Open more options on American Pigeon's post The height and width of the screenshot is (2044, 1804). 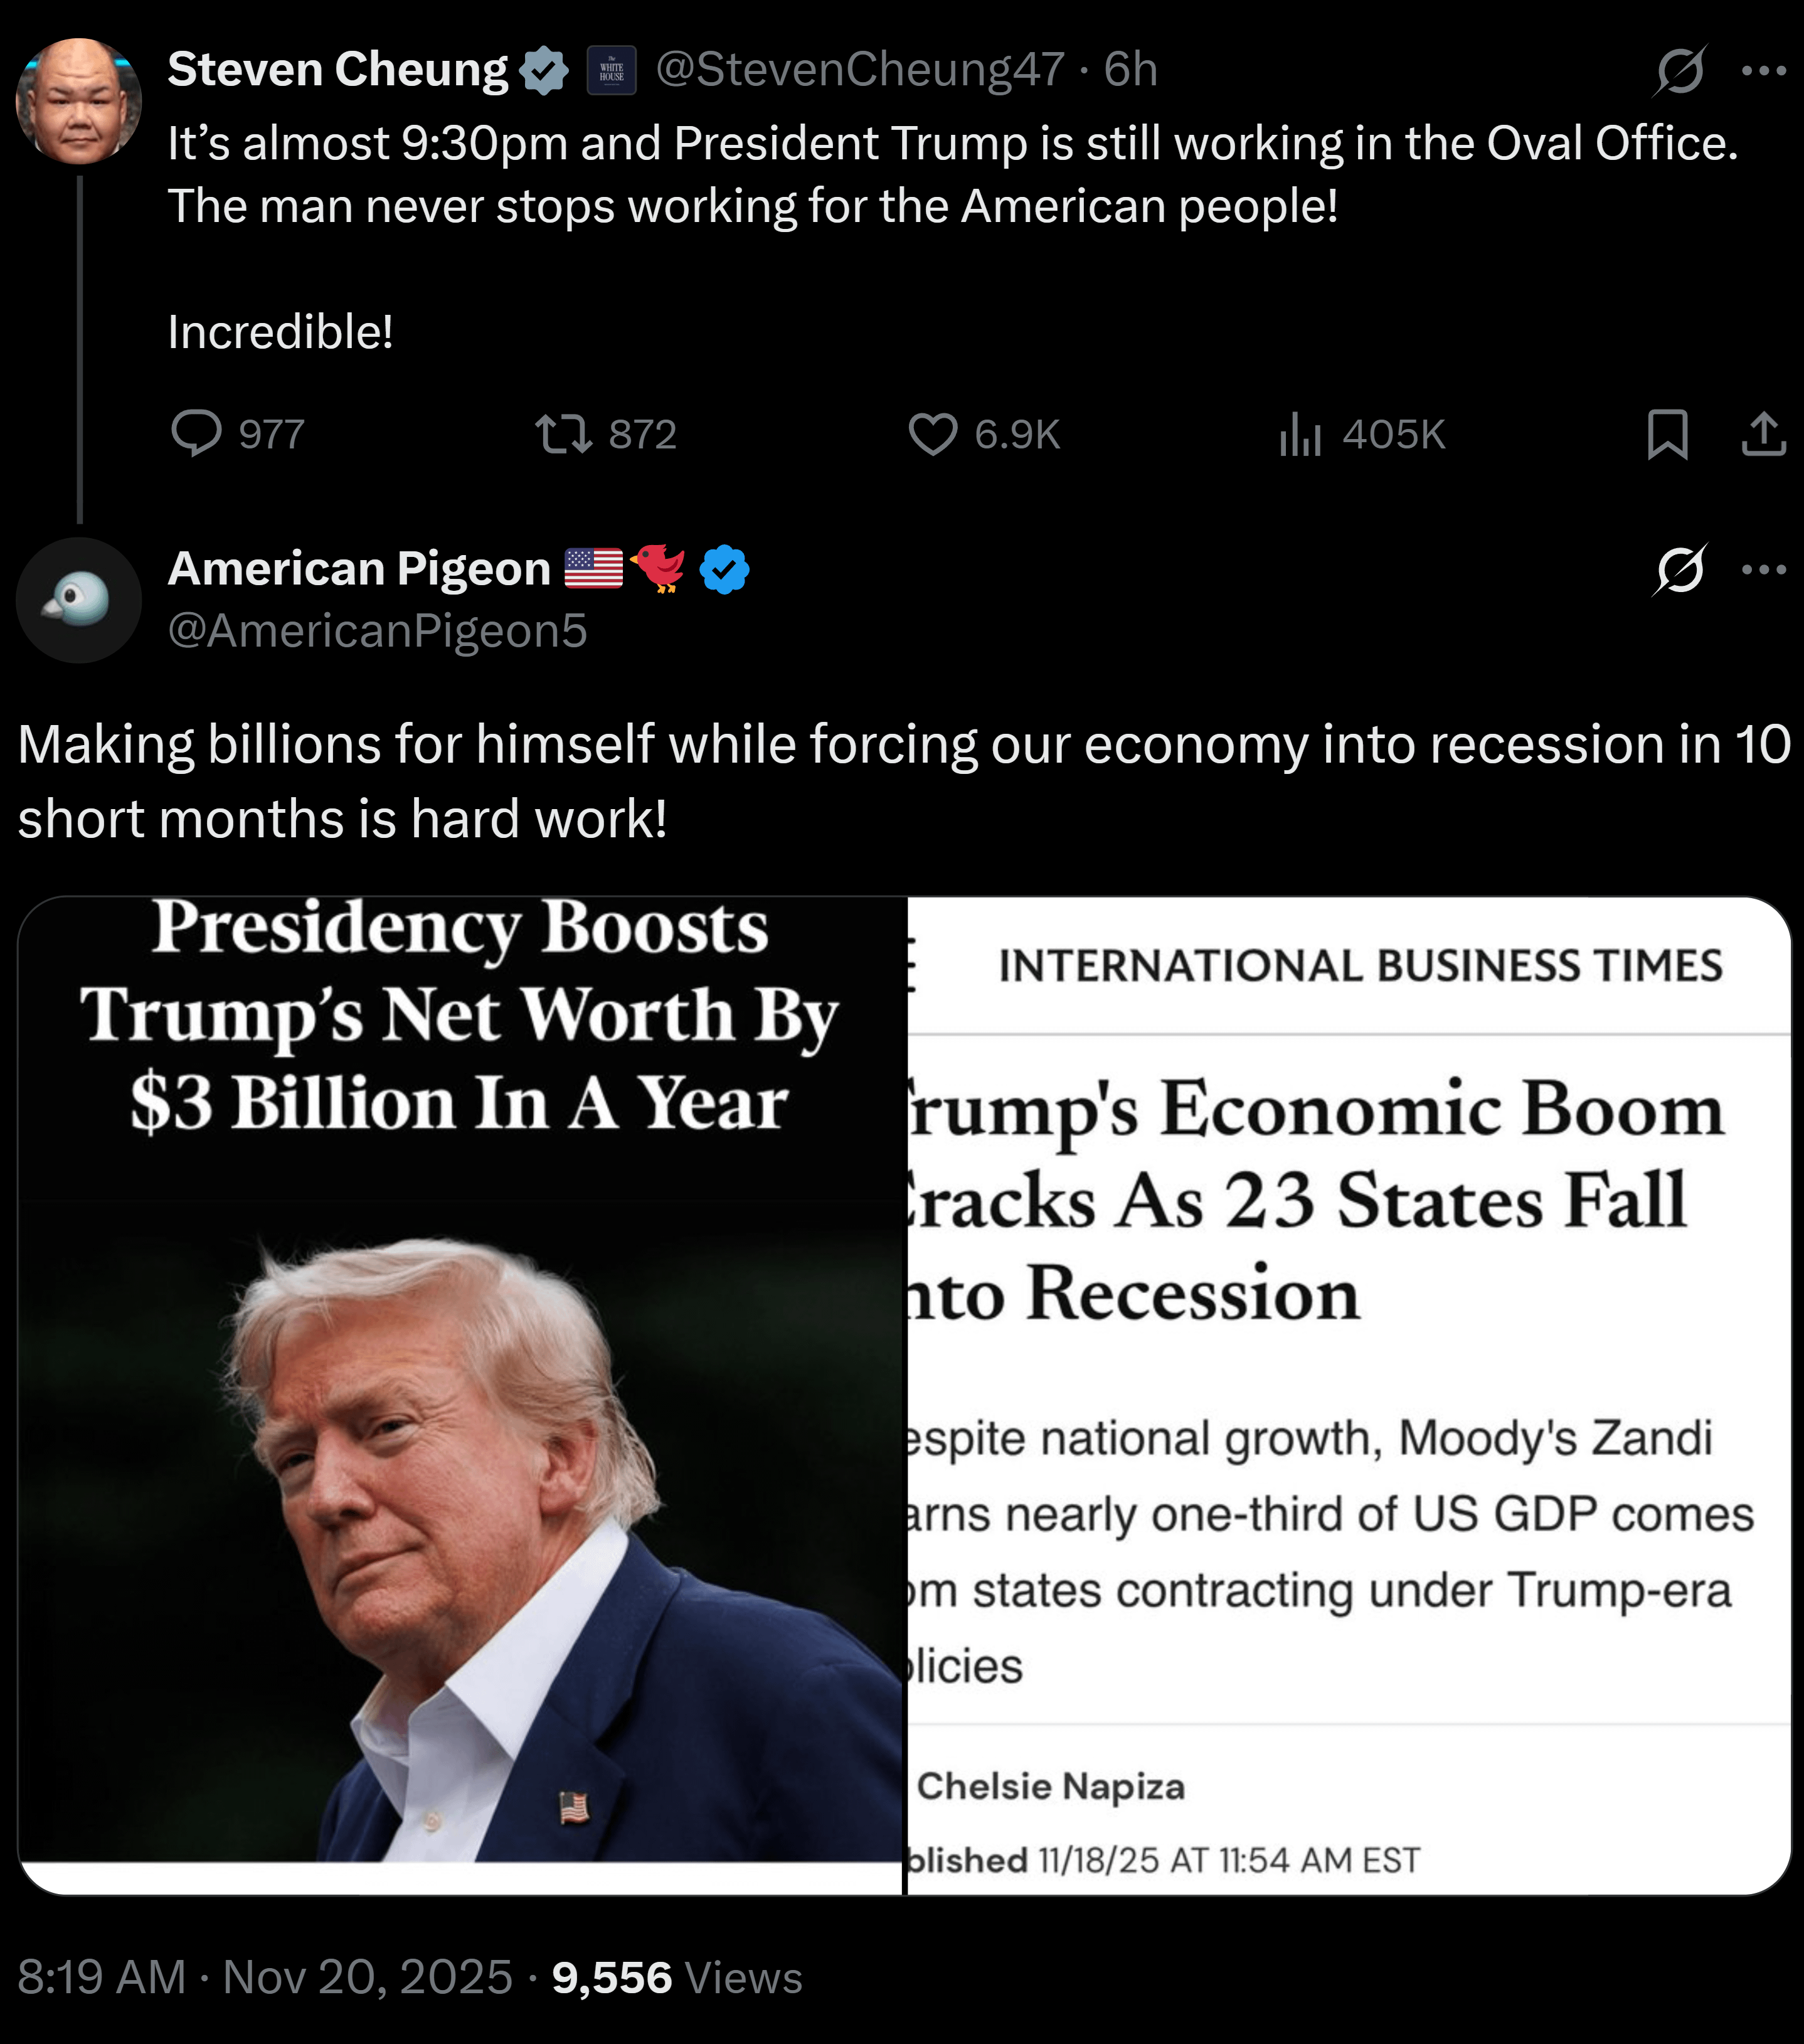click(x=1764, y=570)
